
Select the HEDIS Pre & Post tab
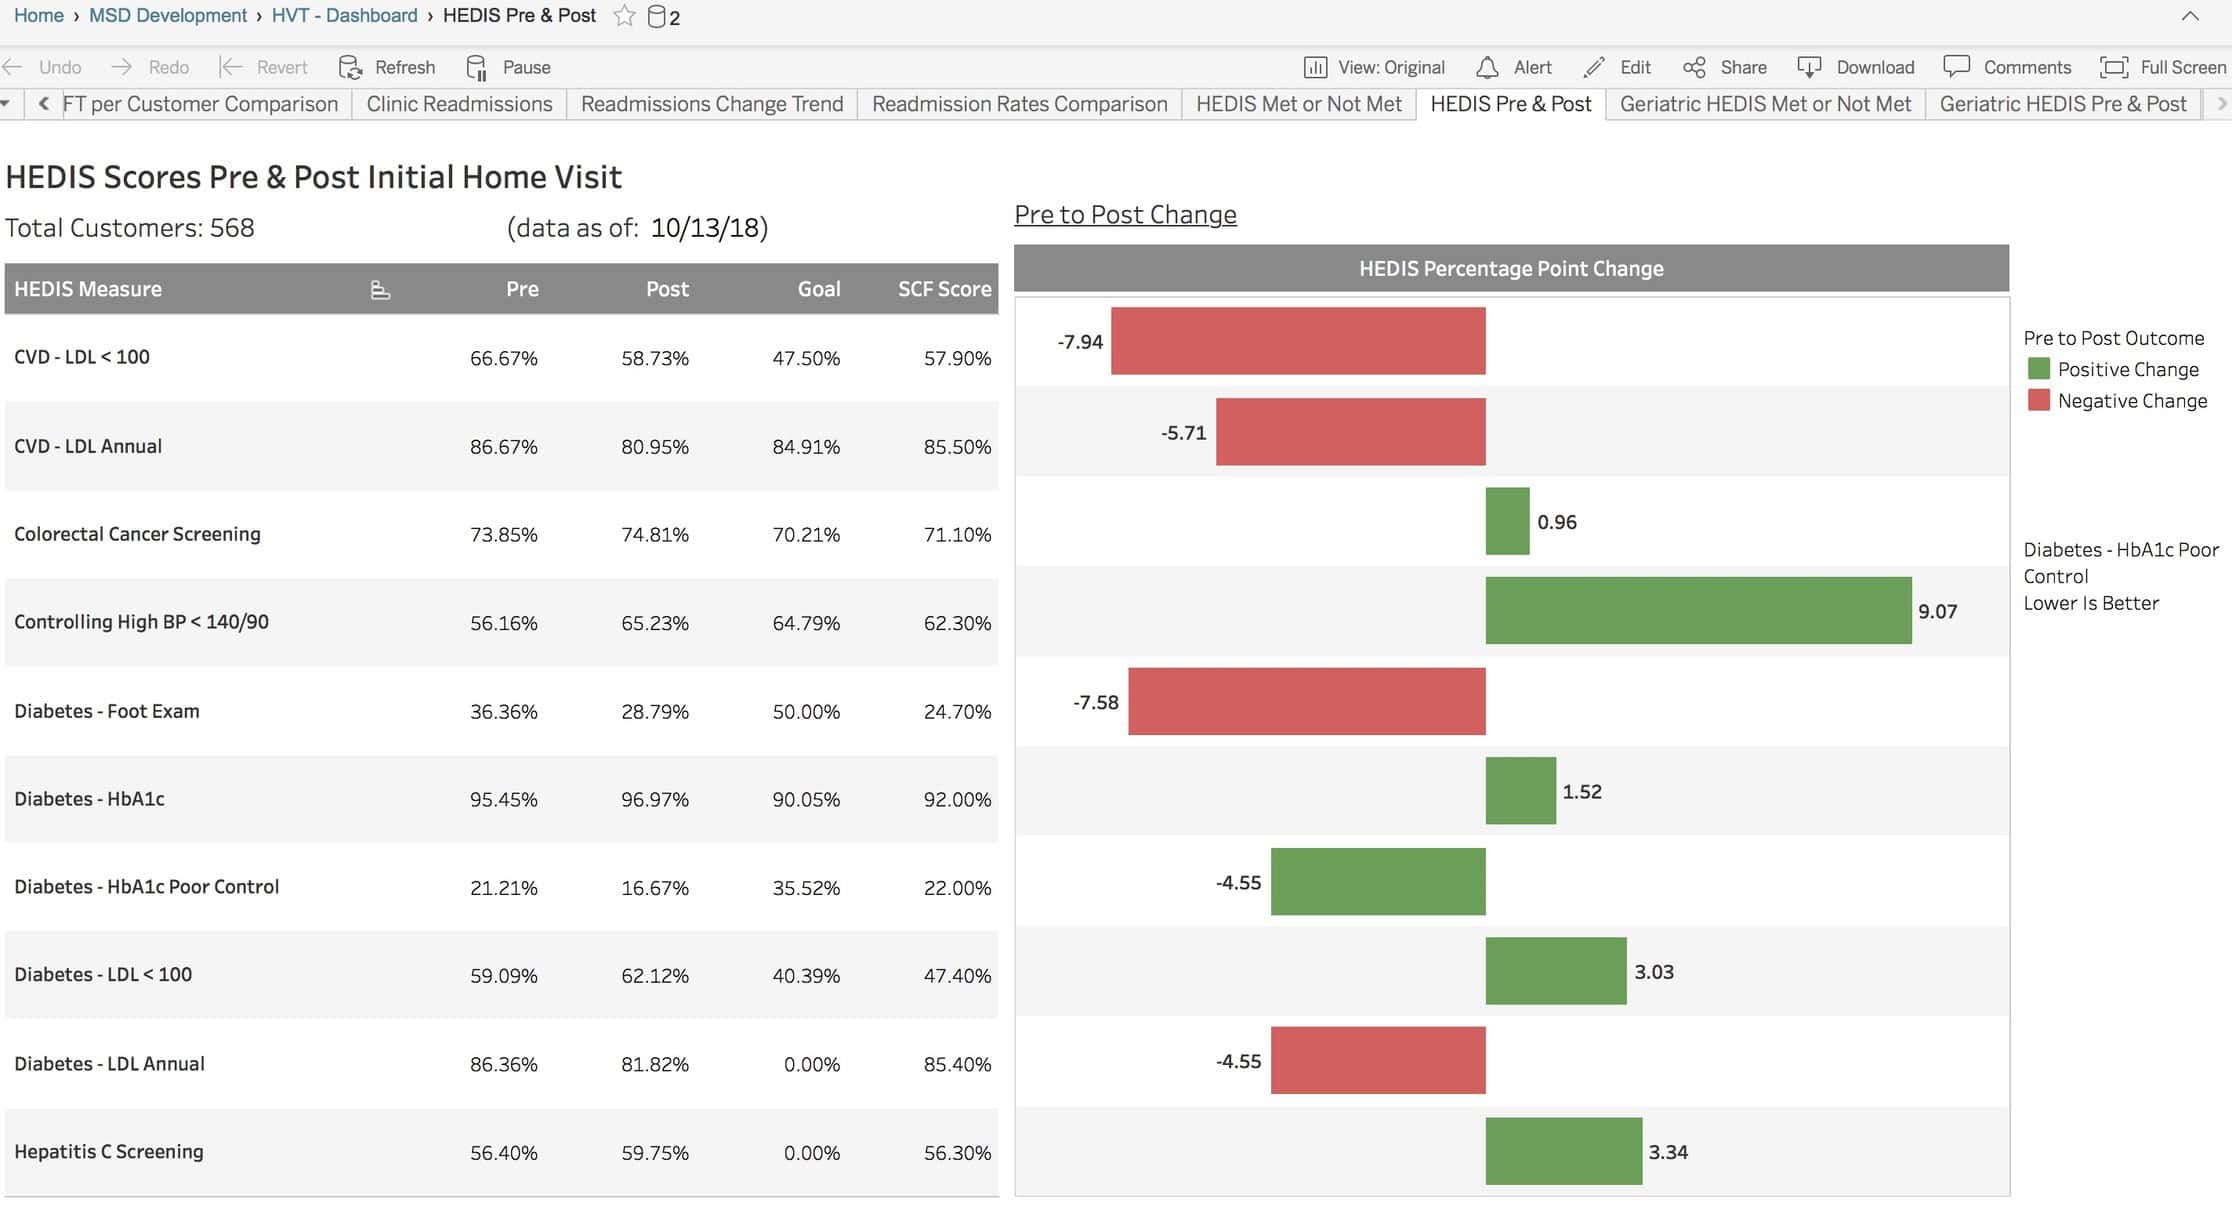click(x=1510, y=104)
